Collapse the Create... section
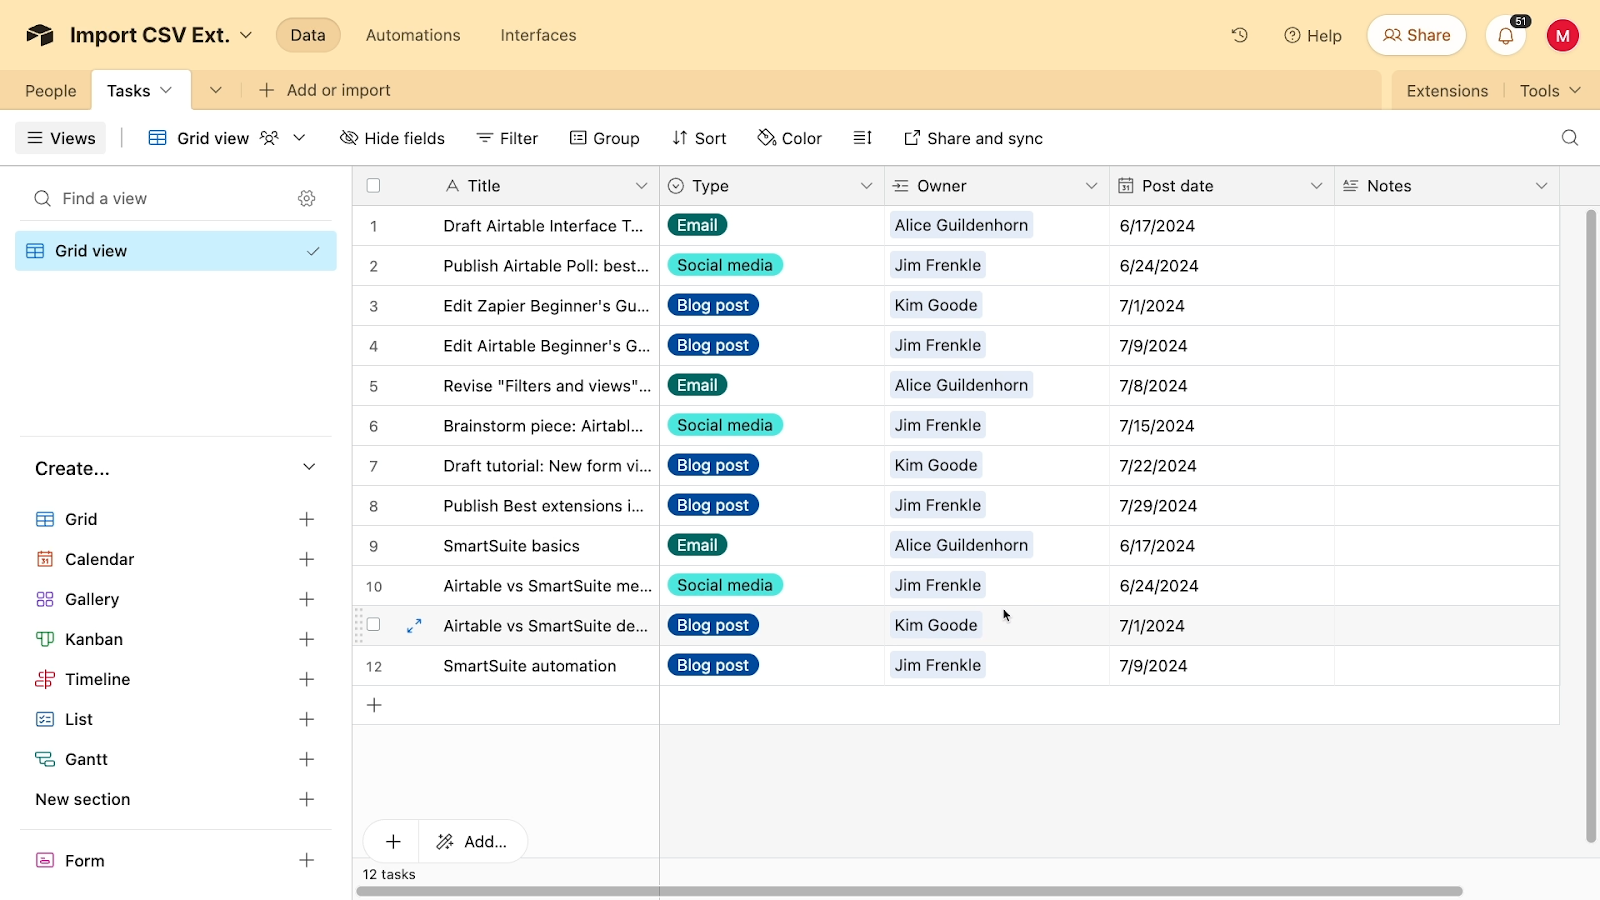Screen dimensions: 1600x900 point(309,467)
